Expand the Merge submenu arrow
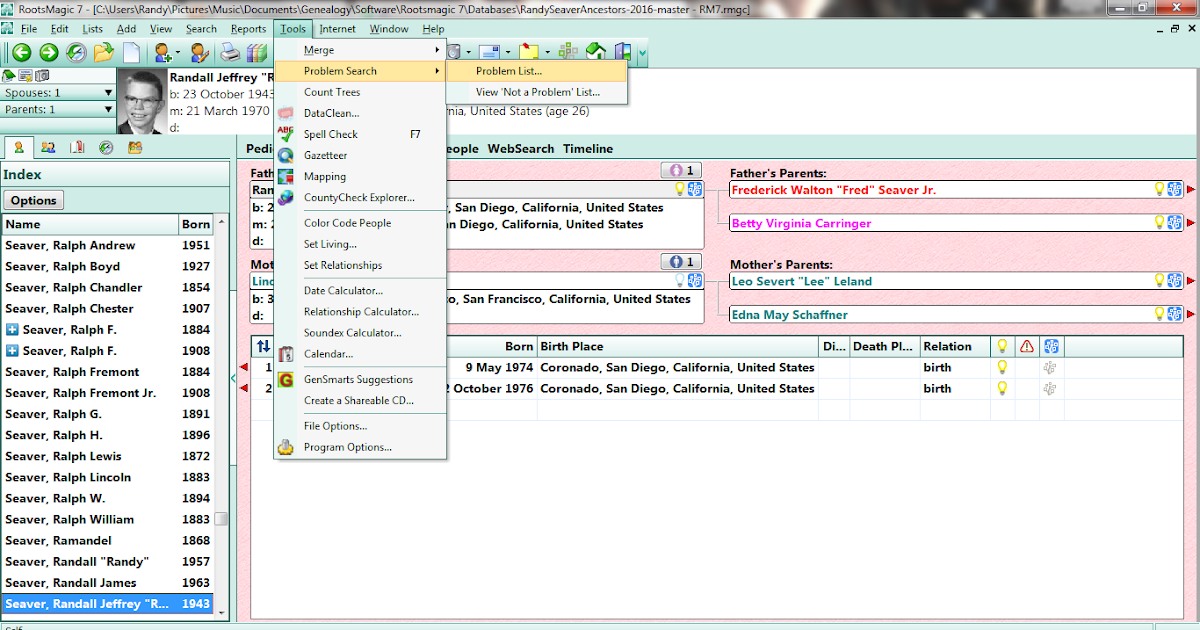Image resolution: width=1200 pixels, height=630 pixels. [437, 49]
